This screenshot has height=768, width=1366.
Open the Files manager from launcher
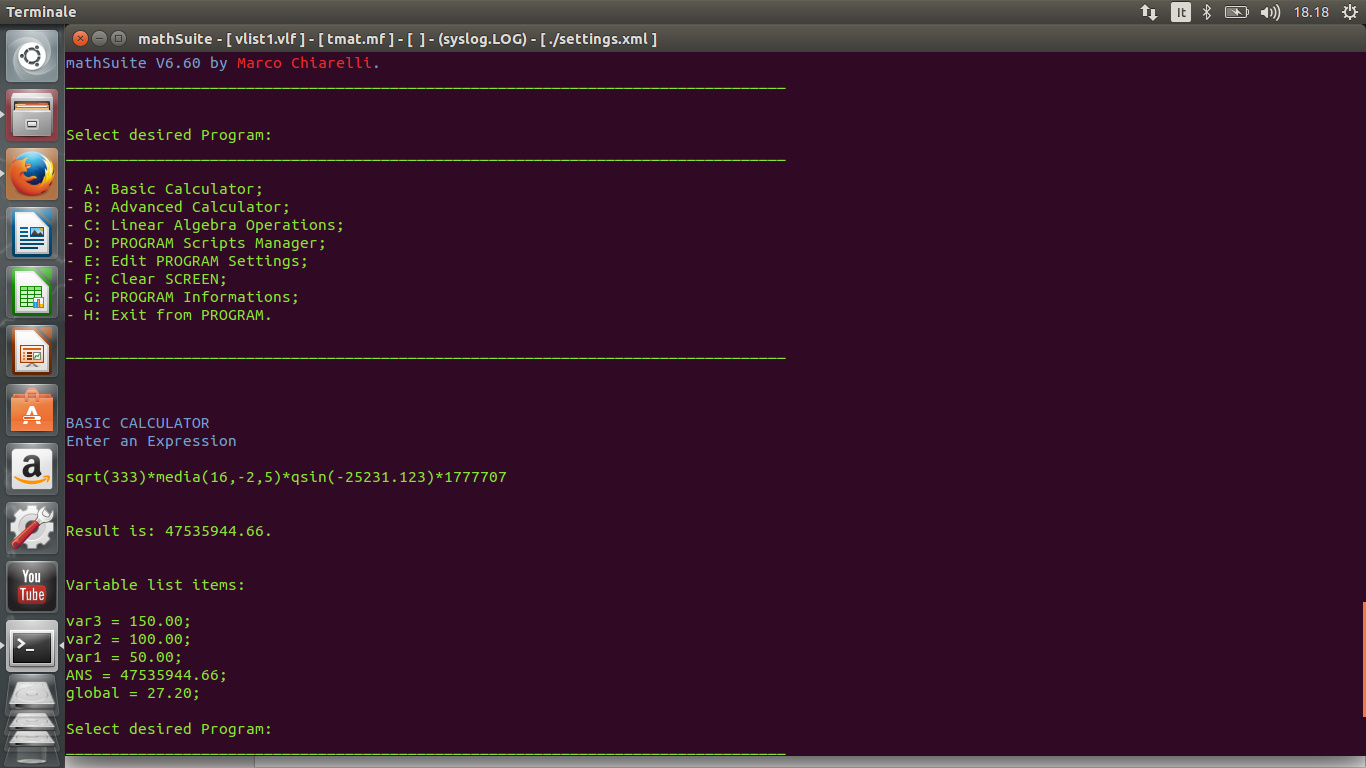click(x=32, y=116)
